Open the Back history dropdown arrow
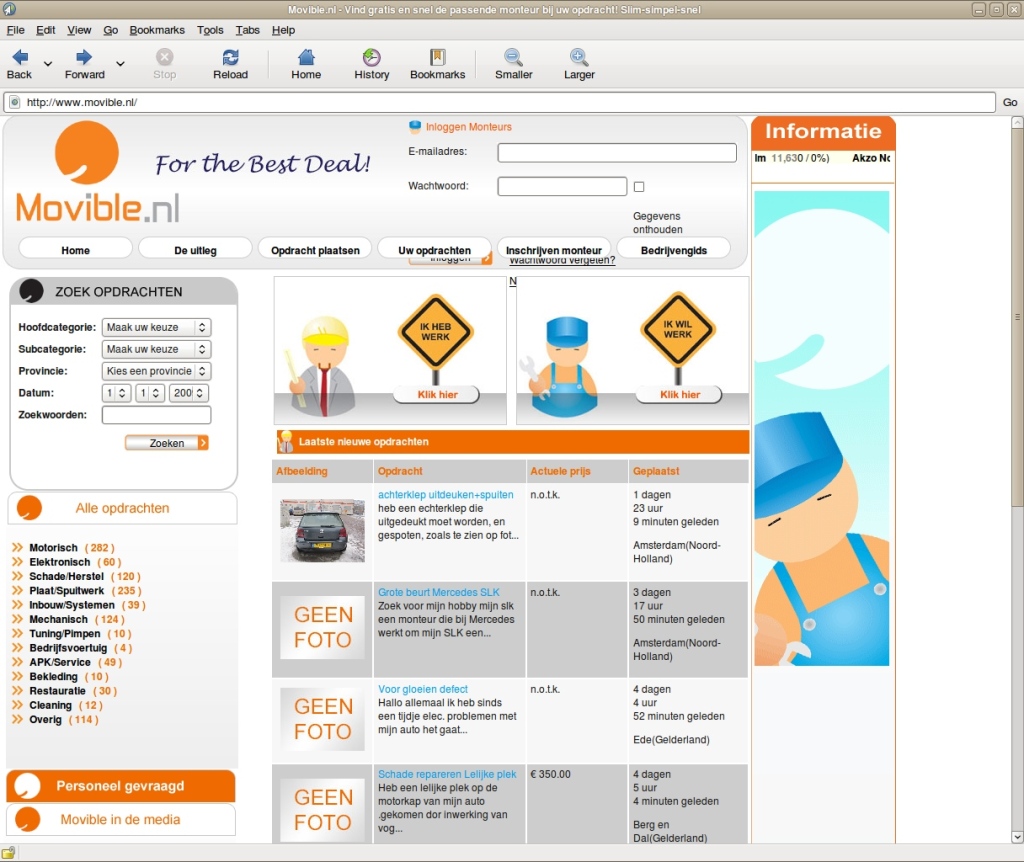 [48, 63]
